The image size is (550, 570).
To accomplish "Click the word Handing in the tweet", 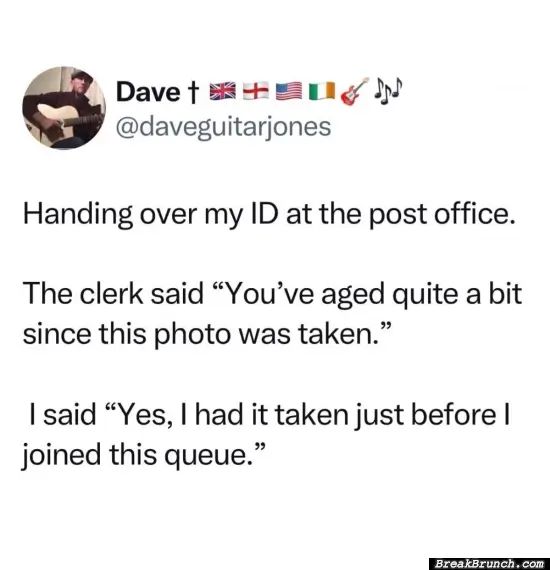I will point(78,215).
